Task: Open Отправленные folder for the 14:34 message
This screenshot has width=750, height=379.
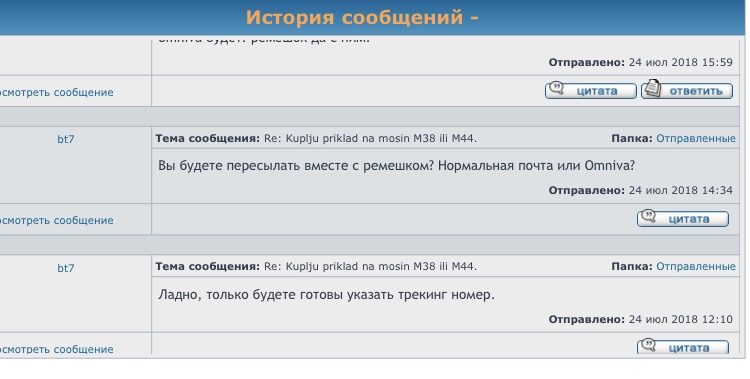Action: coord(696,138)
